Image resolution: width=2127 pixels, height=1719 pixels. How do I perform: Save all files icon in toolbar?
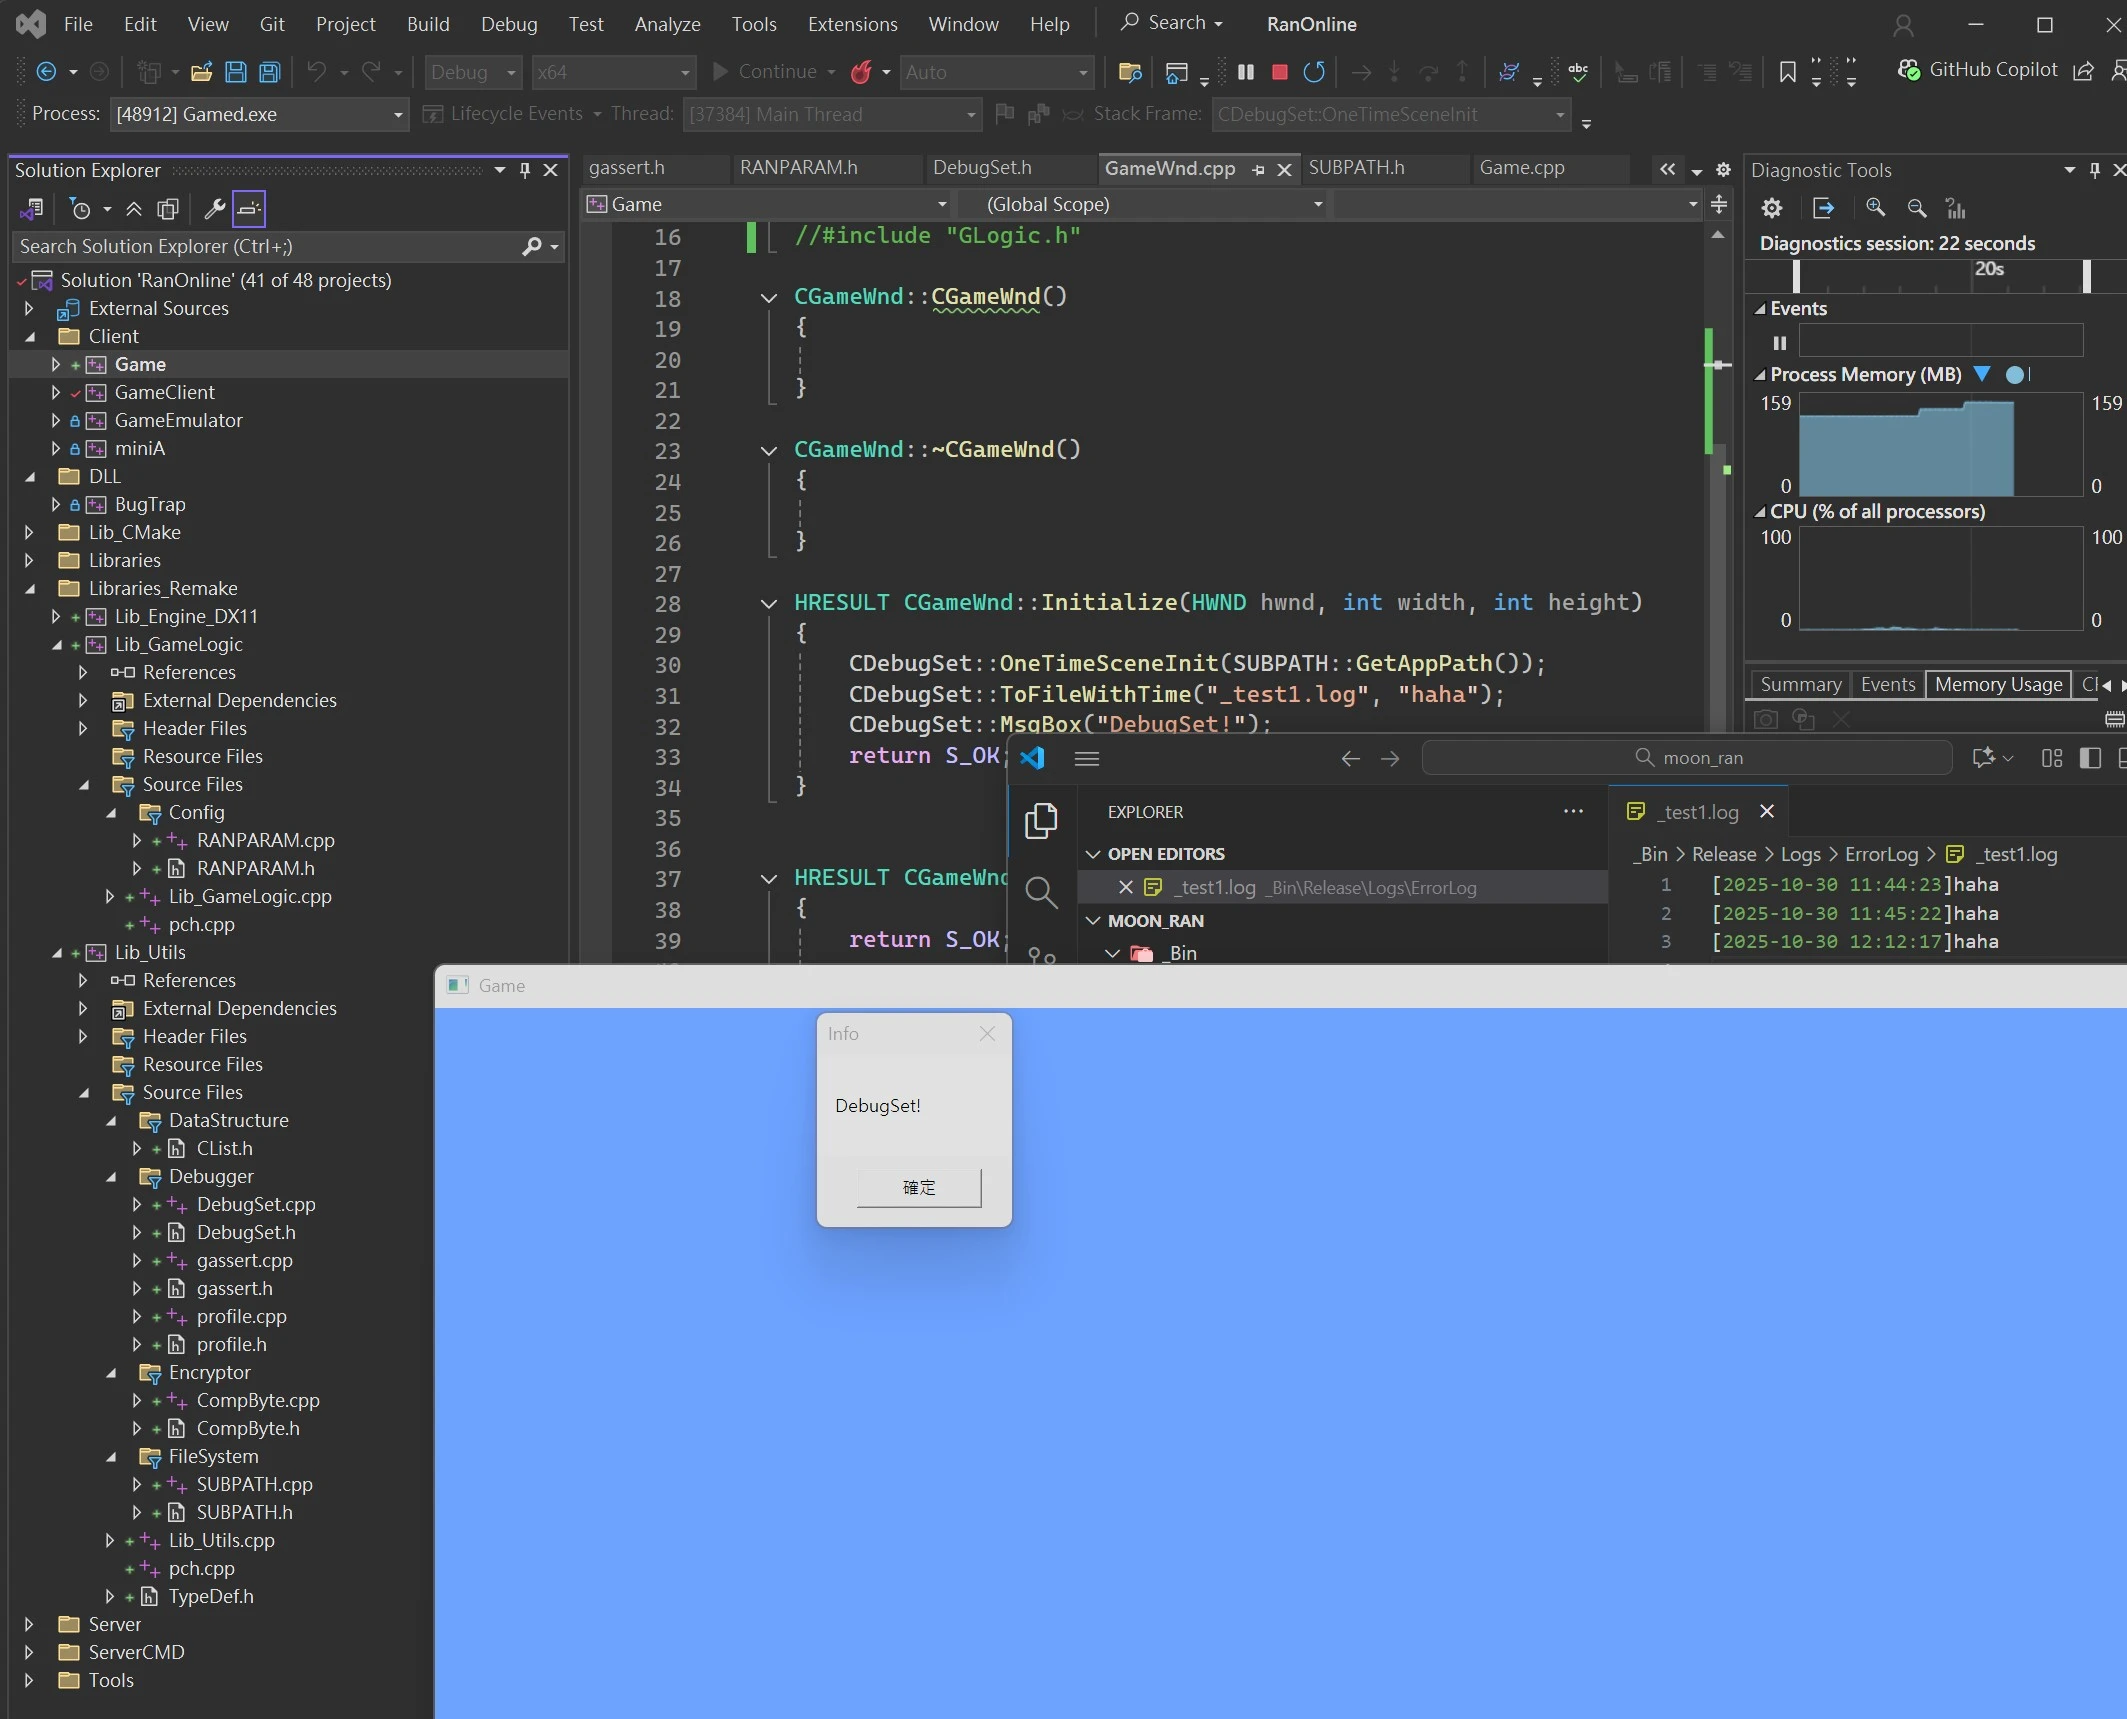pos(269,72)
